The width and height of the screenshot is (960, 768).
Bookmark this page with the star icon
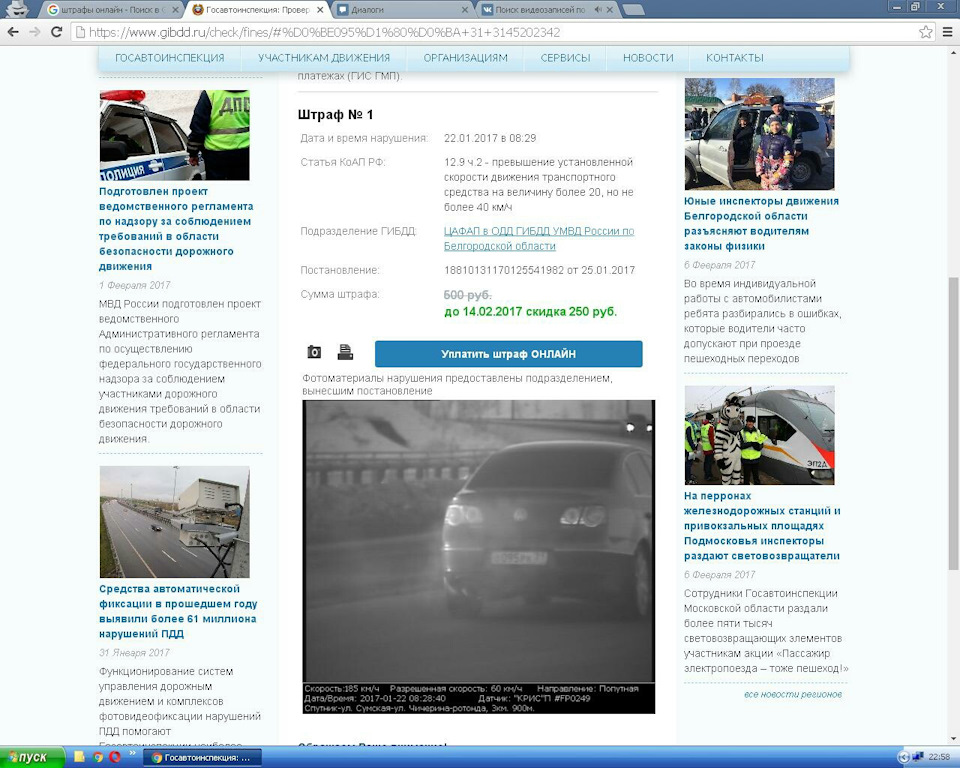click(926, 32)
